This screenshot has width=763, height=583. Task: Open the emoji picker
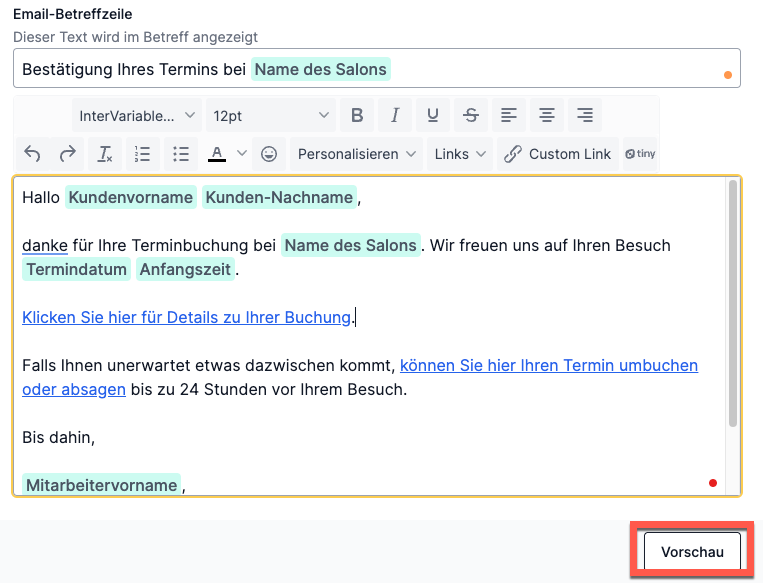coord(269,154)
